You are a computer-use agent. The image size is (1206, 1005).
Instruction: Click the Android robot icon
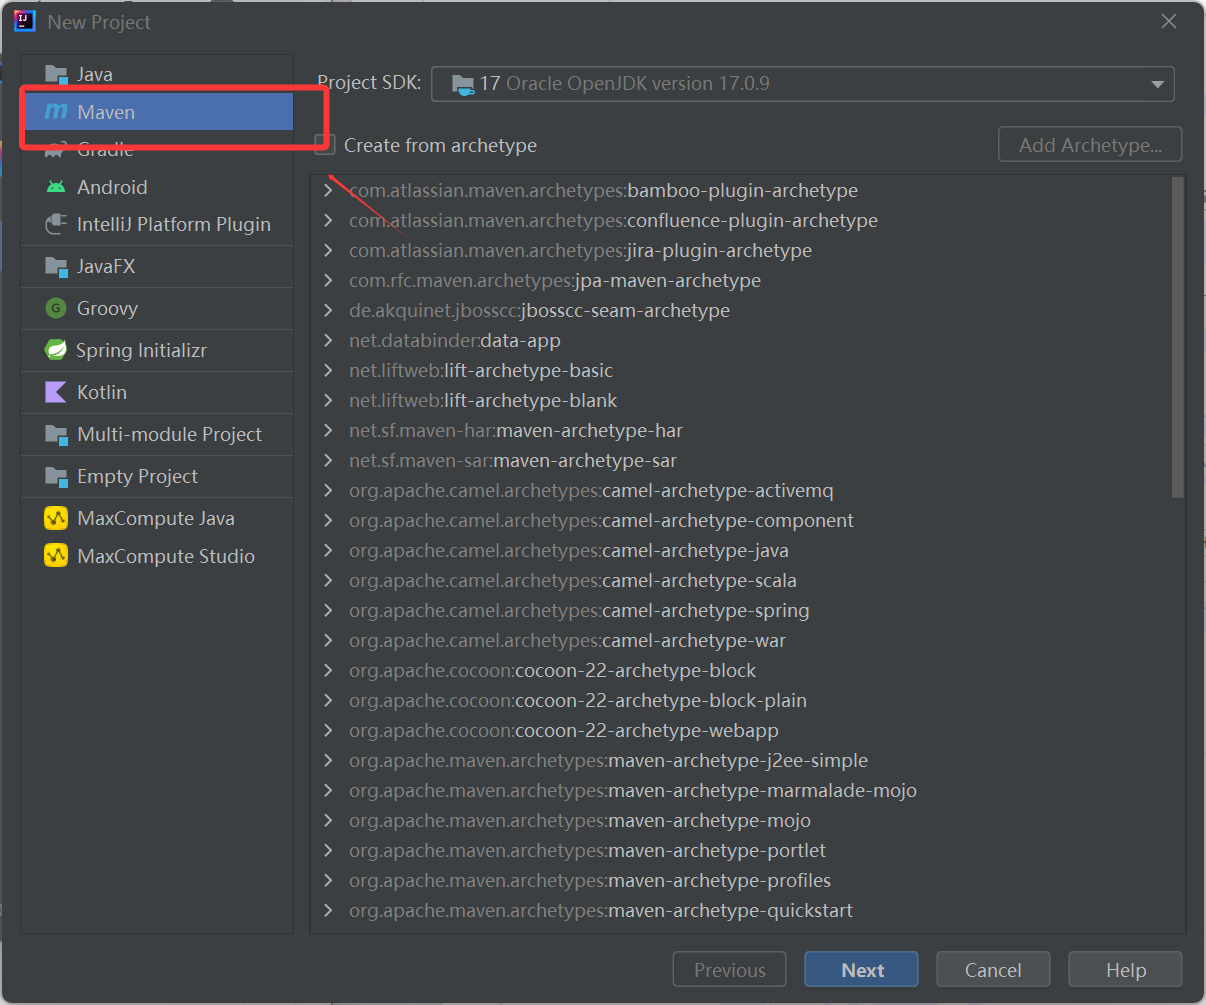pyautogui.click(x=56, y=187)
